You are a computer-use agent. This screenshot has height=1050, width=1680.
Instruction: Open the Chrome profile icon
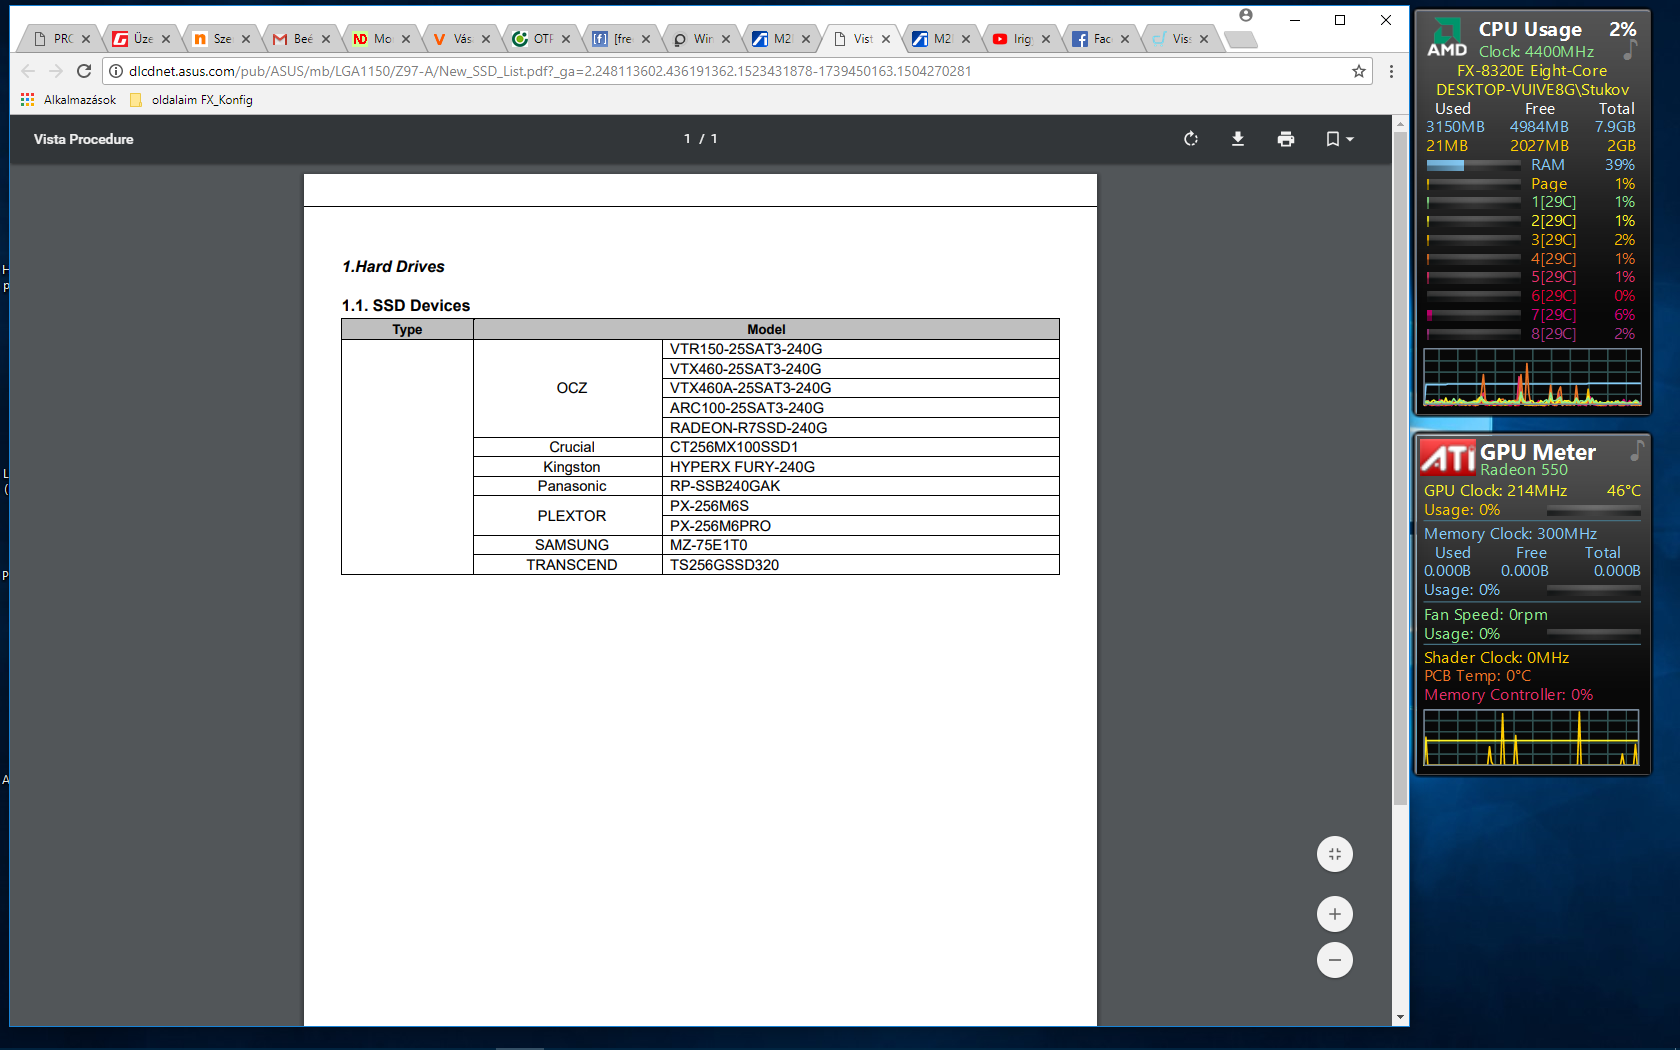1246,15
